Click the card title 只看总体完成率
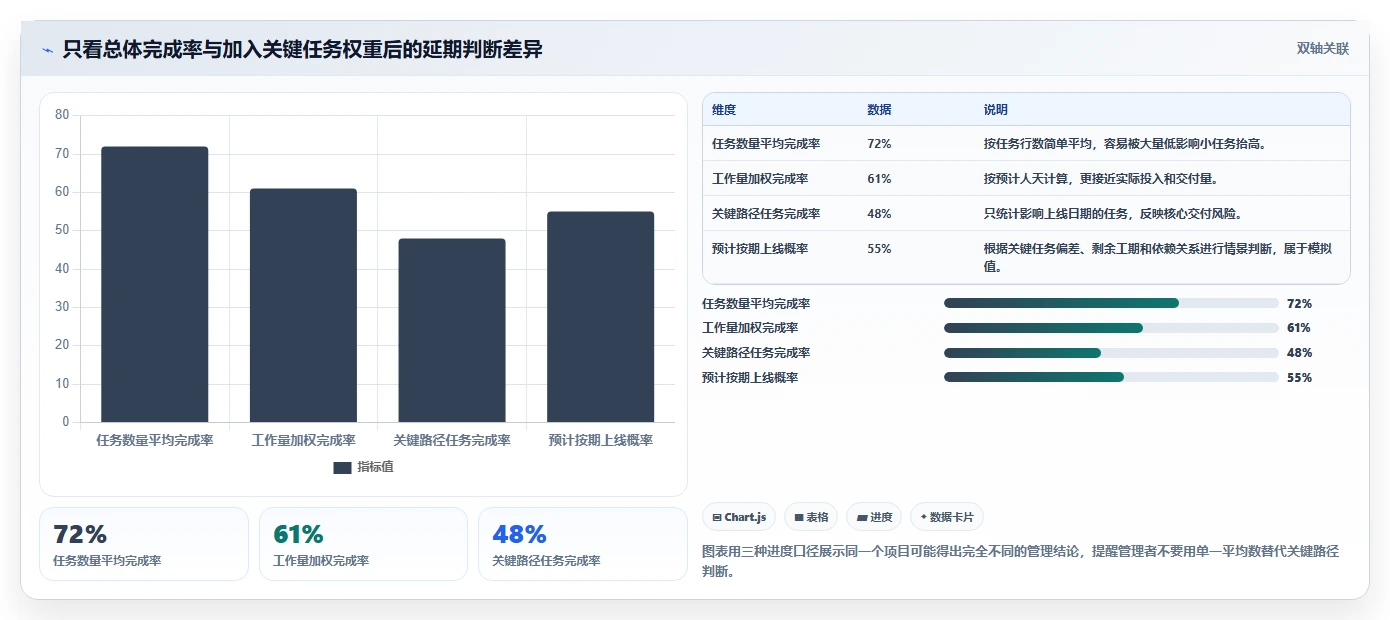Viewport: 1390px width, 620px height. pyautogui.click(x=302, y=49)
